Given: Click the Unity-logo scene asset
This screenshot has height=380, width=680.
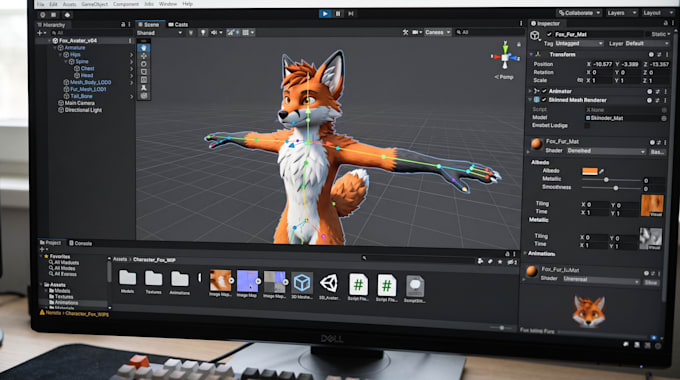Looking at the screenshot, I should coord(329,283).
